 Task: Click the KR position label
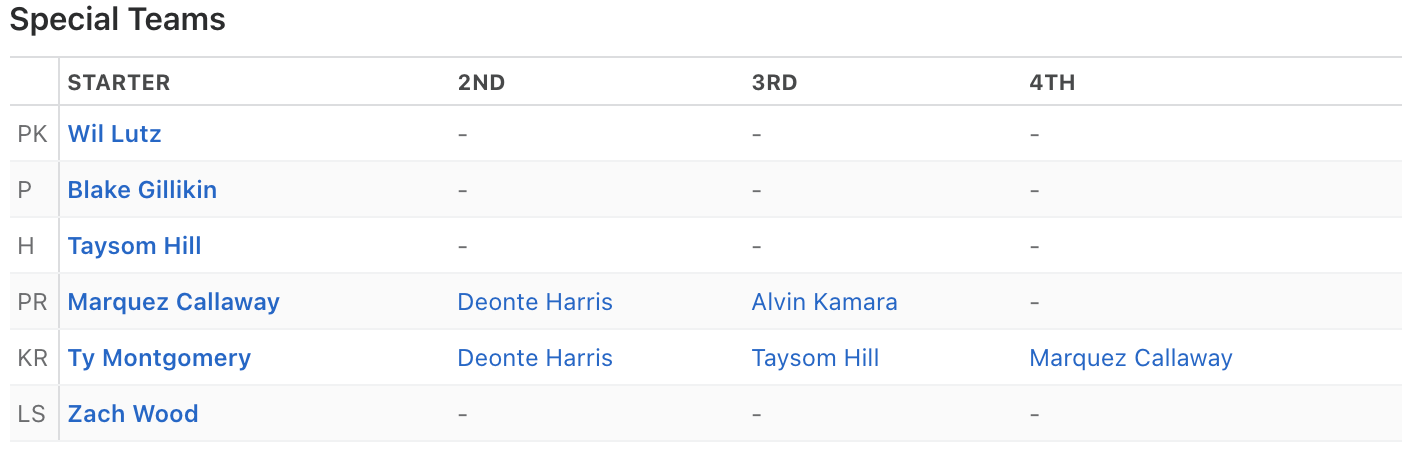click(x=33, y=358)
